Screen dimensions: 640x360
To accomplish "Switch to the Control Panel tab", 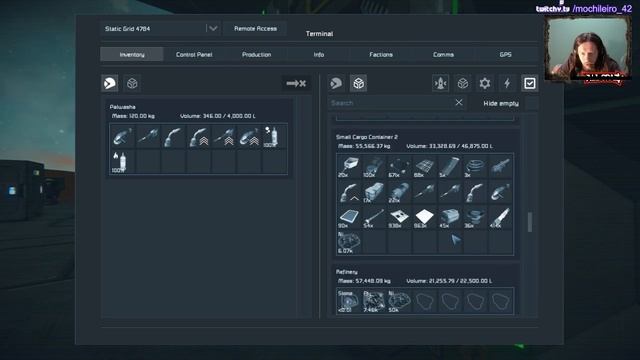I will [x=194, y=54].
